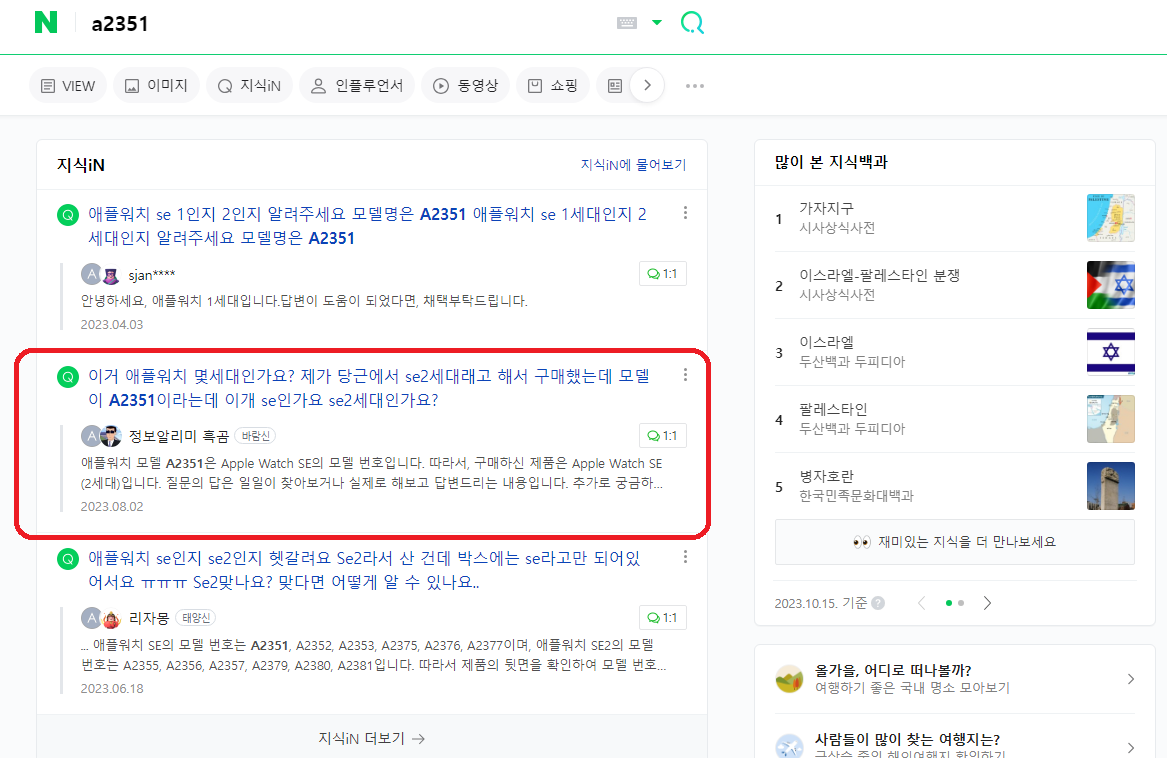1167x758 pixels.
Task: Click the partially hidden news tab icon
Action: click(x=615, y=86)
